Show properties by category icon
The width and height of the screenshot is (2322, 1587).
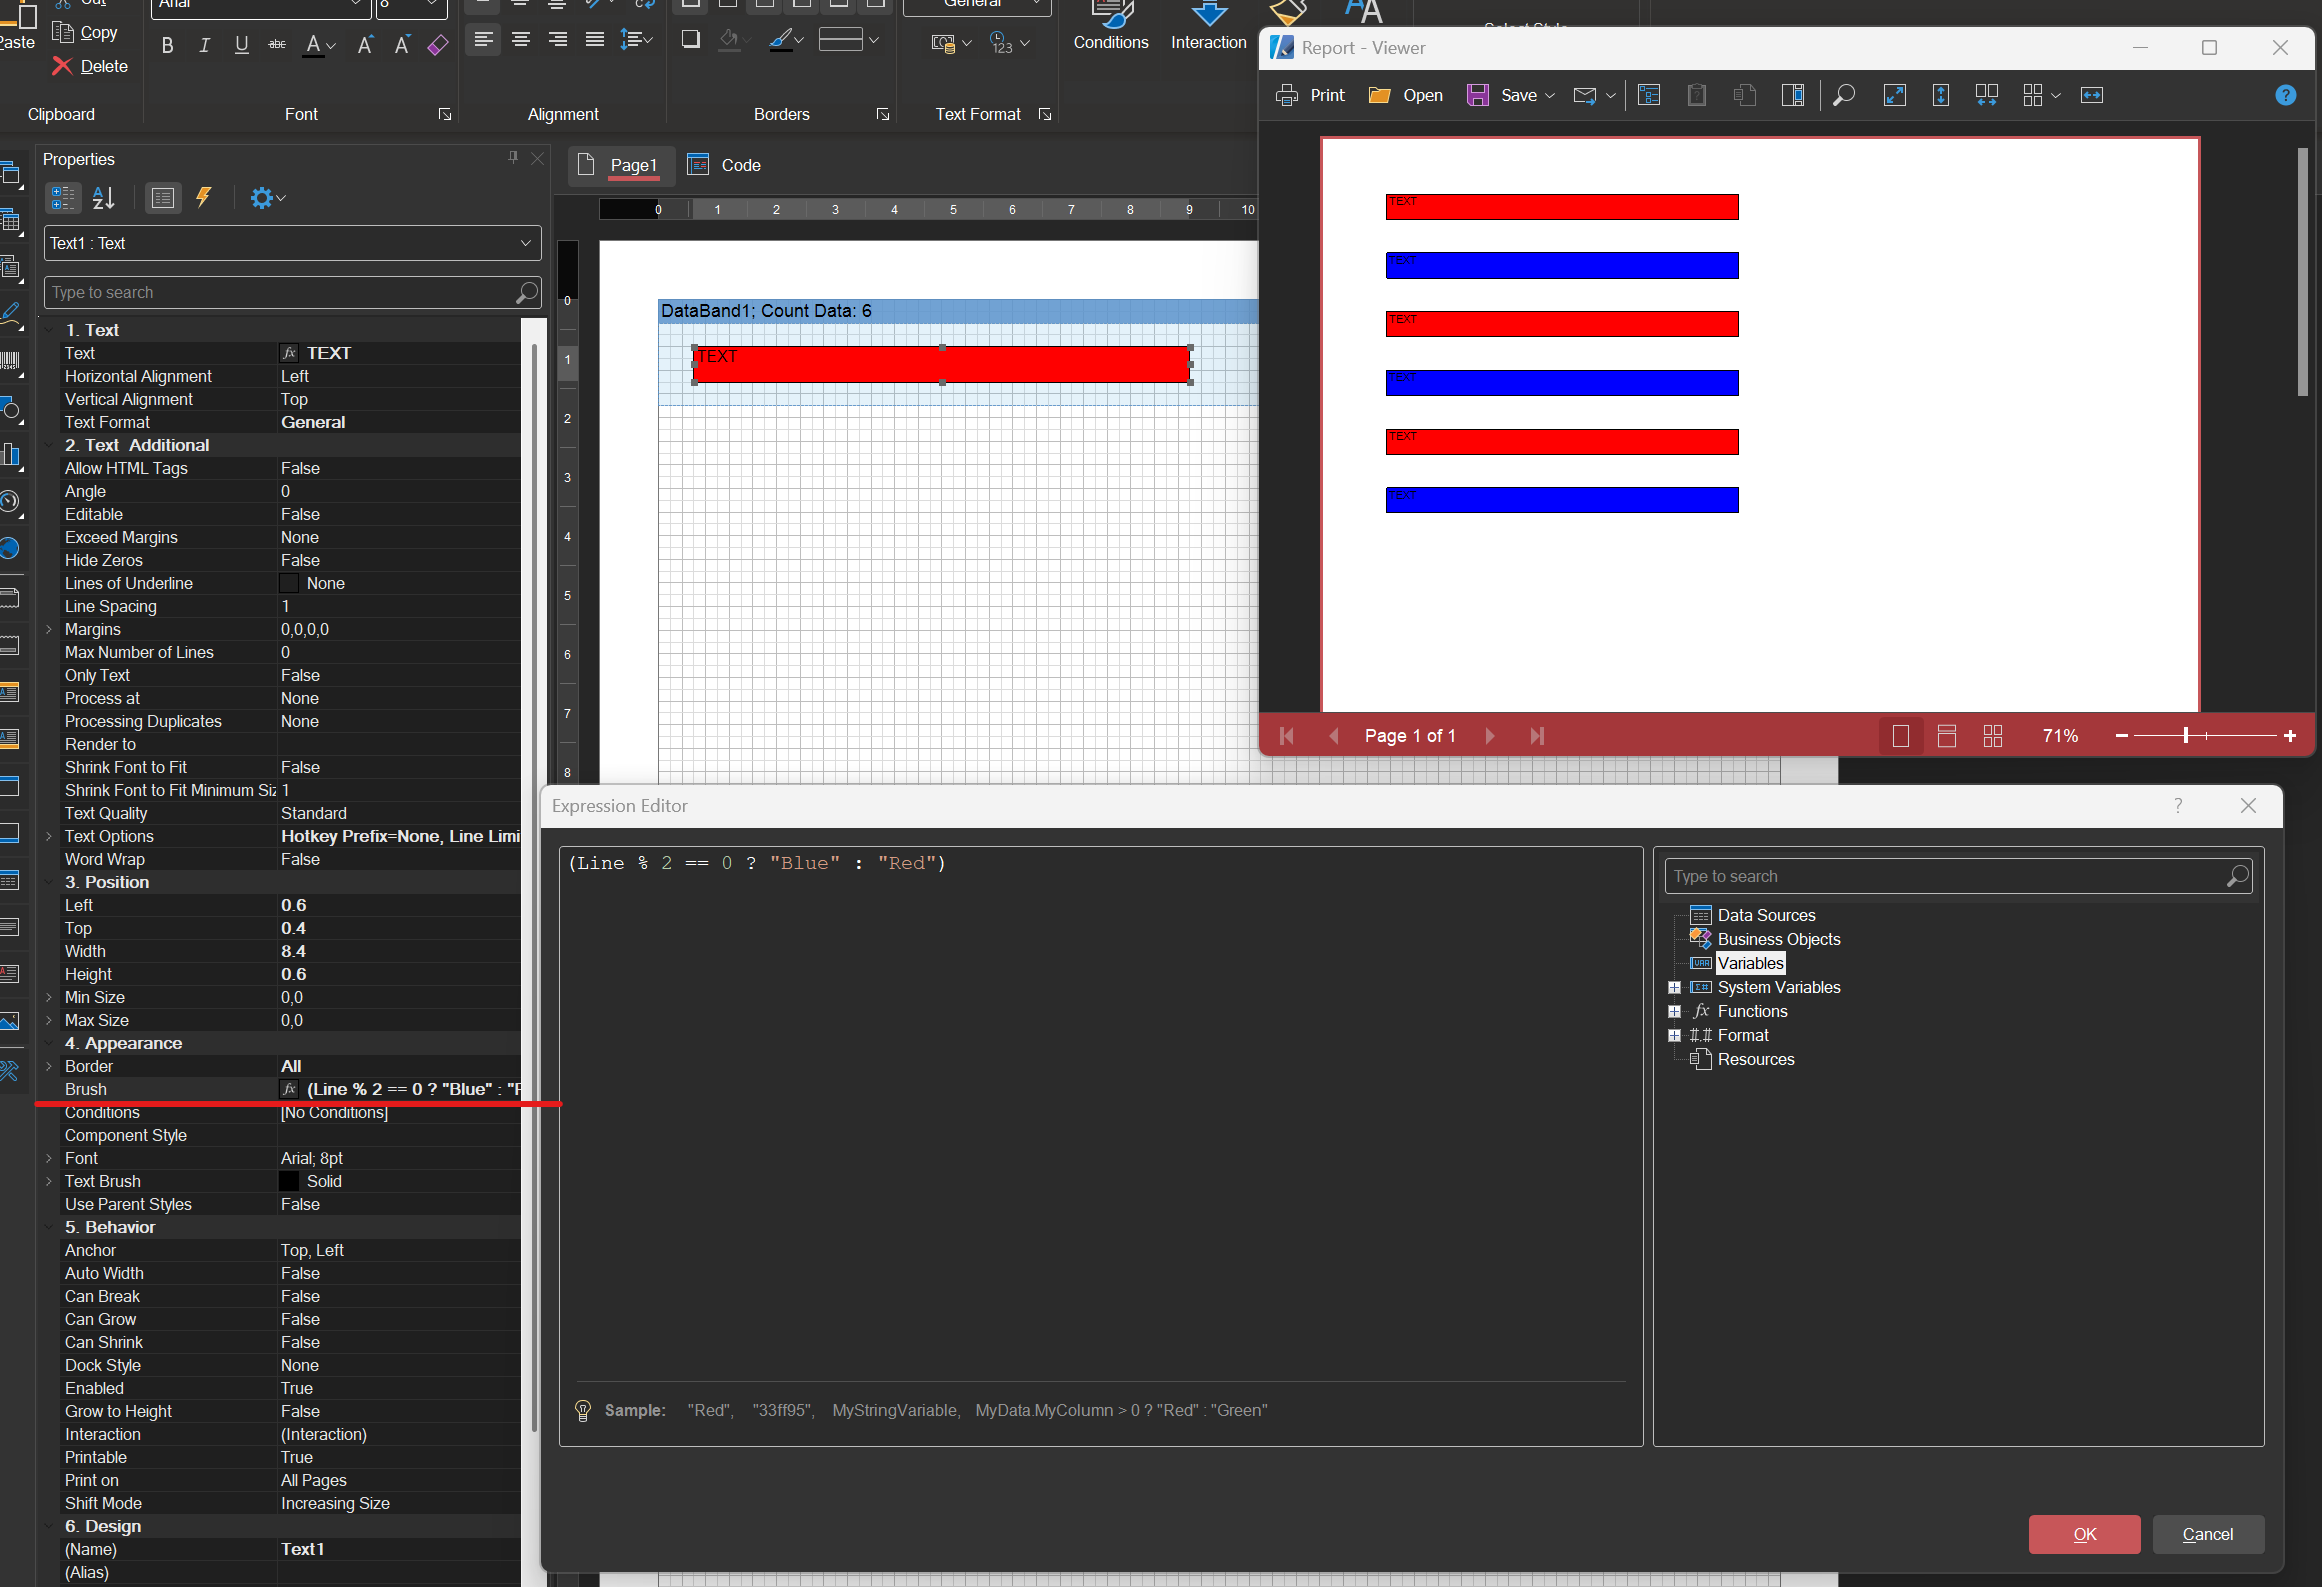(x=63, y=198)
